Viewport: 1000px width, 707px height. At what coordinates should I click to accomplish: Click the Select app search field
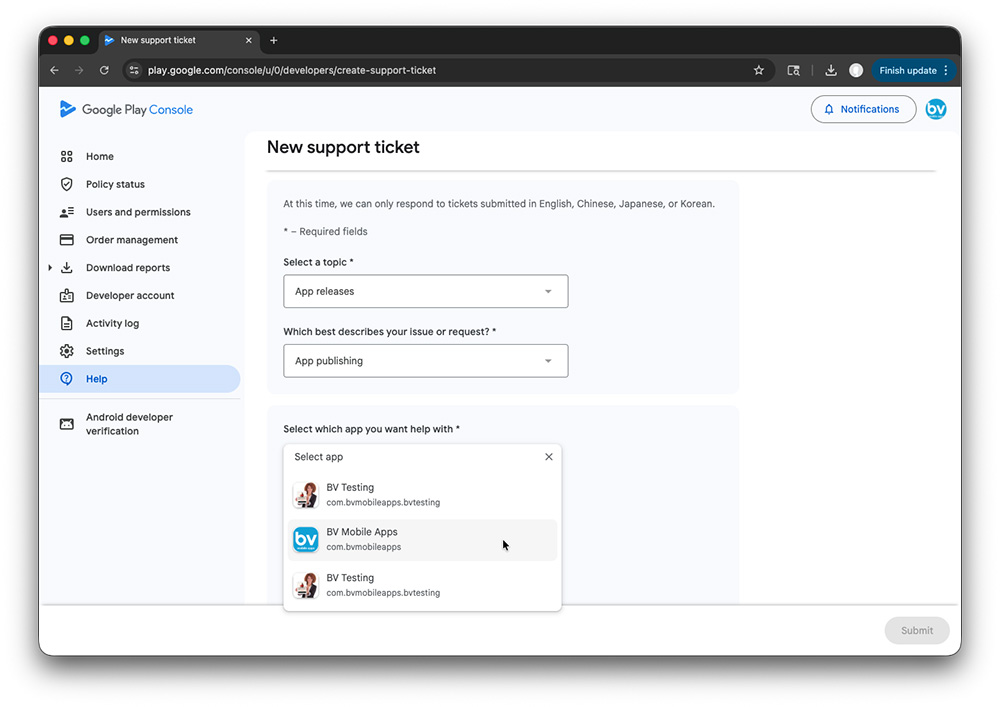coord(413,456)
